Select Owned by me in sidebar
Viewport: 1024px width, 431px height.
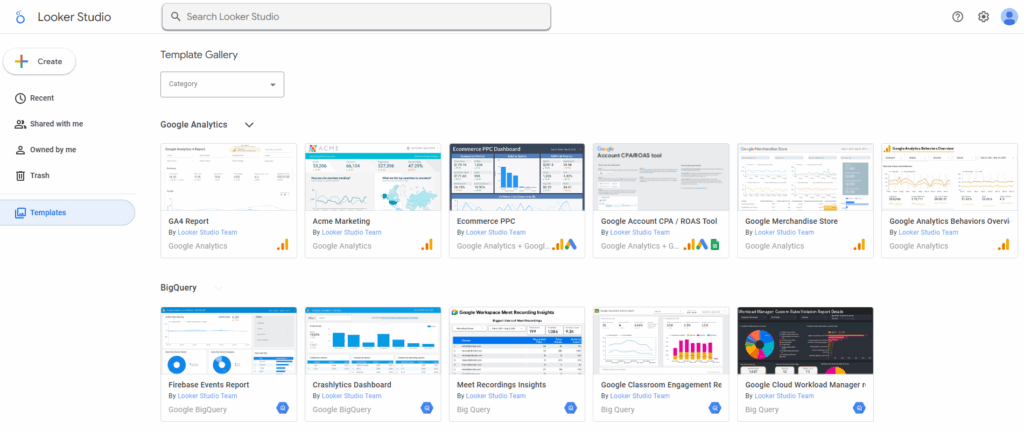[x=52, y=150]
